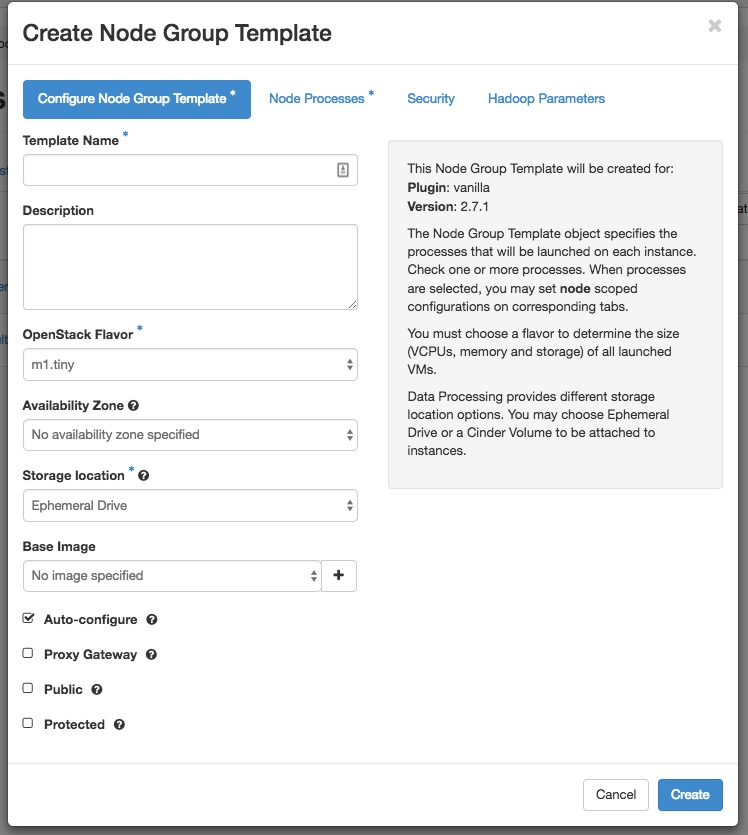This screenshot has height=835, width=748.
Task: Open the OpenStack Flavor dropdown
Action: (x=190, y=365)
